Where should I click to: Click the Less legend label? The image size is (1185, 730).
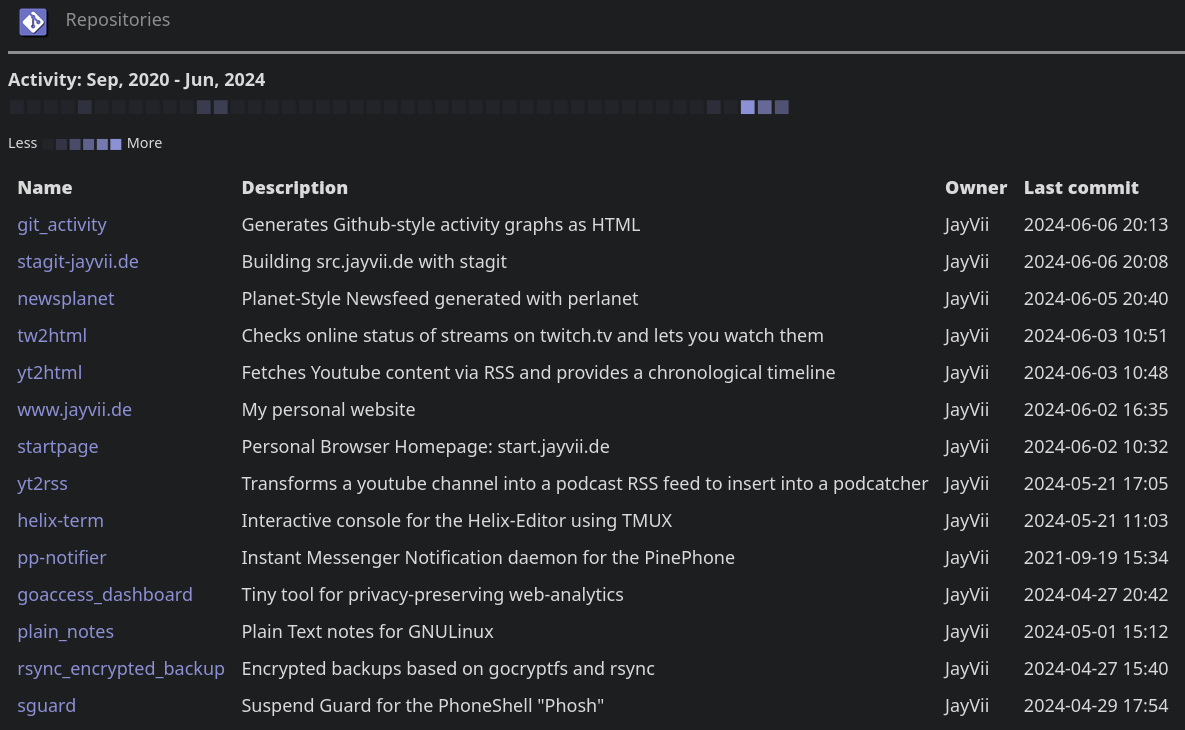click(x=23, y=143)
